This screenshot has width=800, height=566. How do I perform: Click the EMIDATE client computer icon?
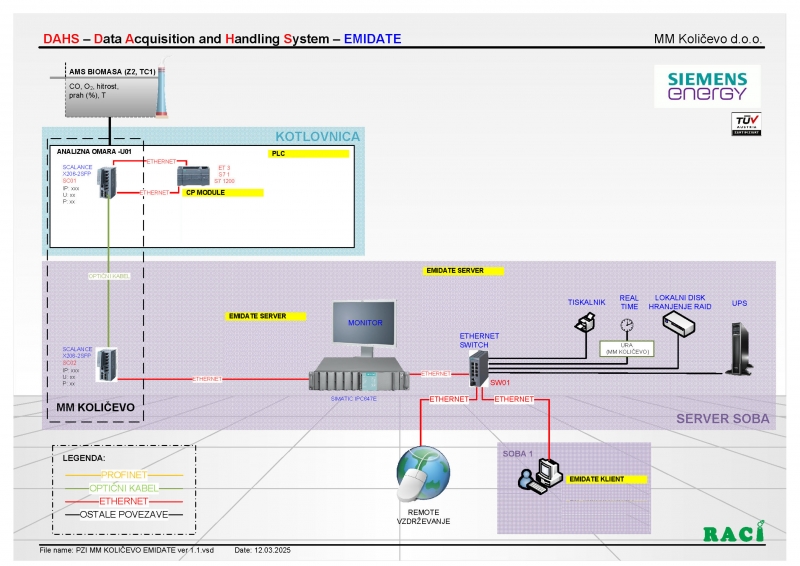point(539,476)
